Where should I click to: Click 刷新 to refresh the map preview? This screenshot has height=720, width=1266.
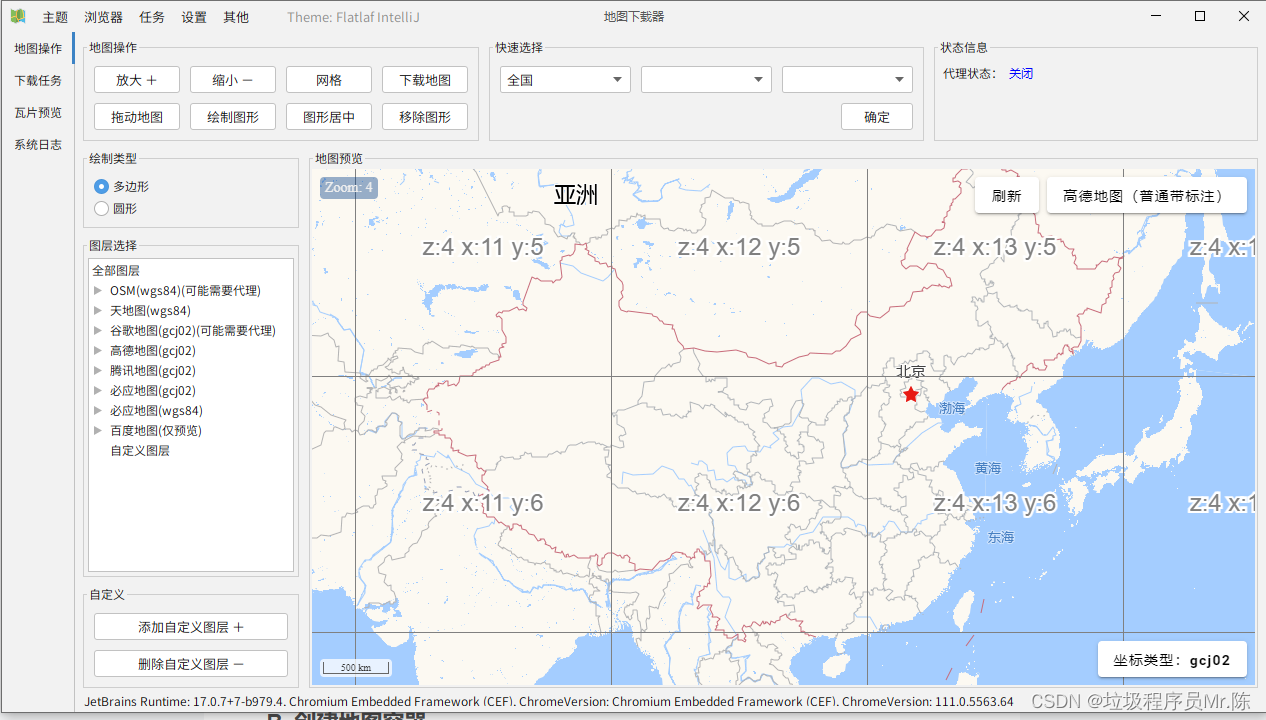[1007, 194]
